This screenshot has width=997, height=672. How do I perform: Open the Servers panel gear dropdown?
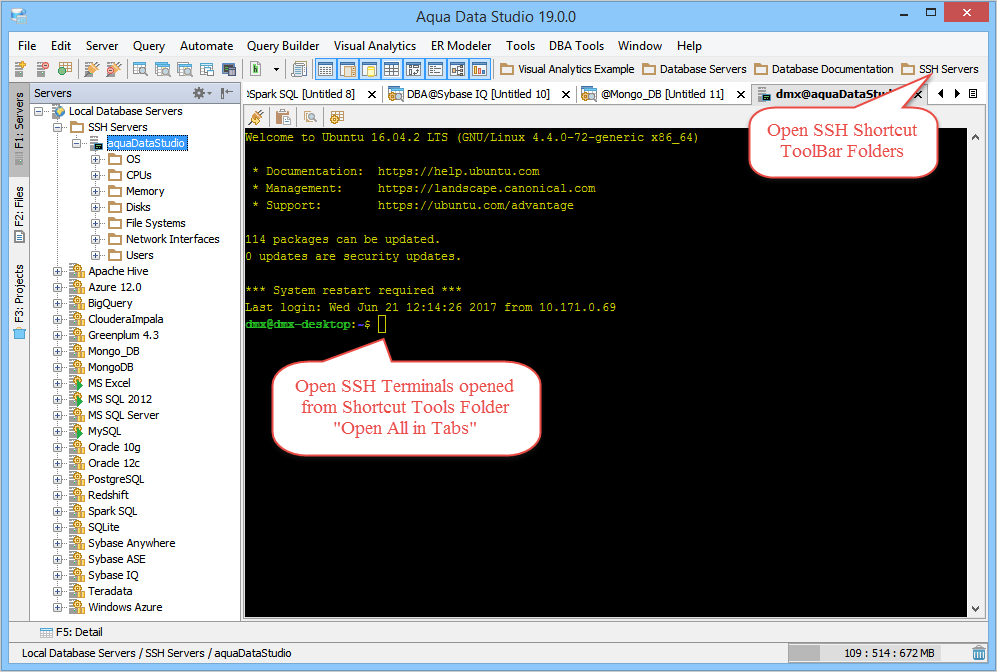[202, 93]
